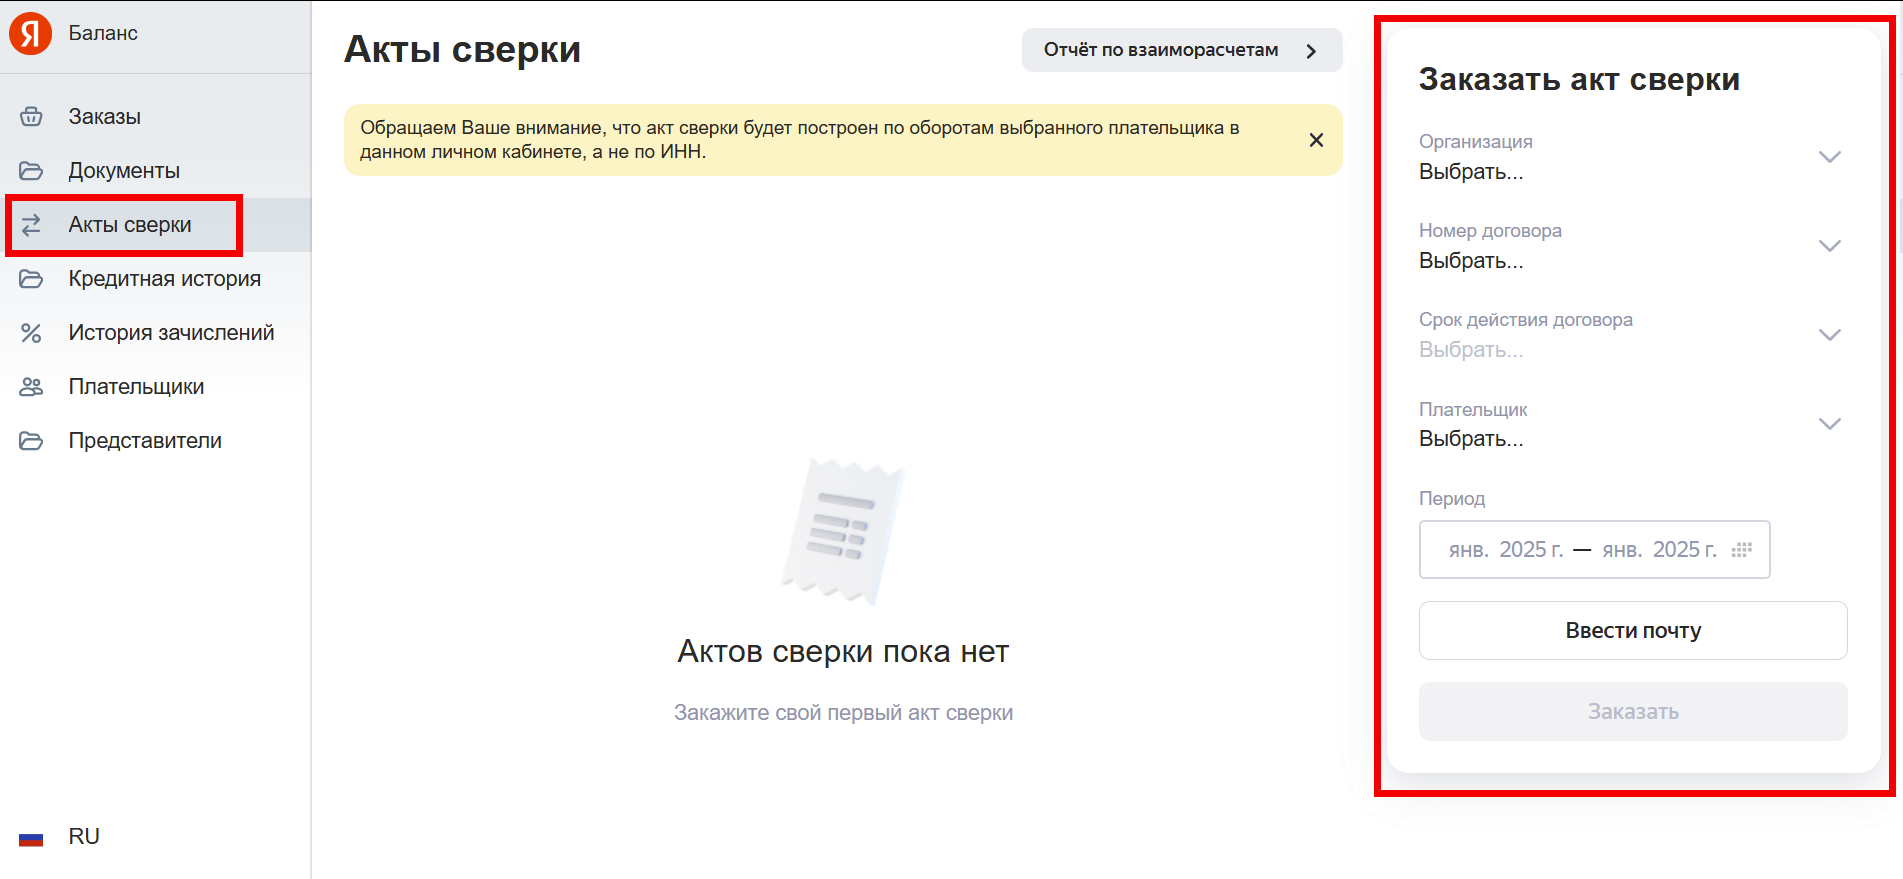This screenshot has height=879, width=1903.
Task: Open the Кредитная история menu item
Action: 164,279
